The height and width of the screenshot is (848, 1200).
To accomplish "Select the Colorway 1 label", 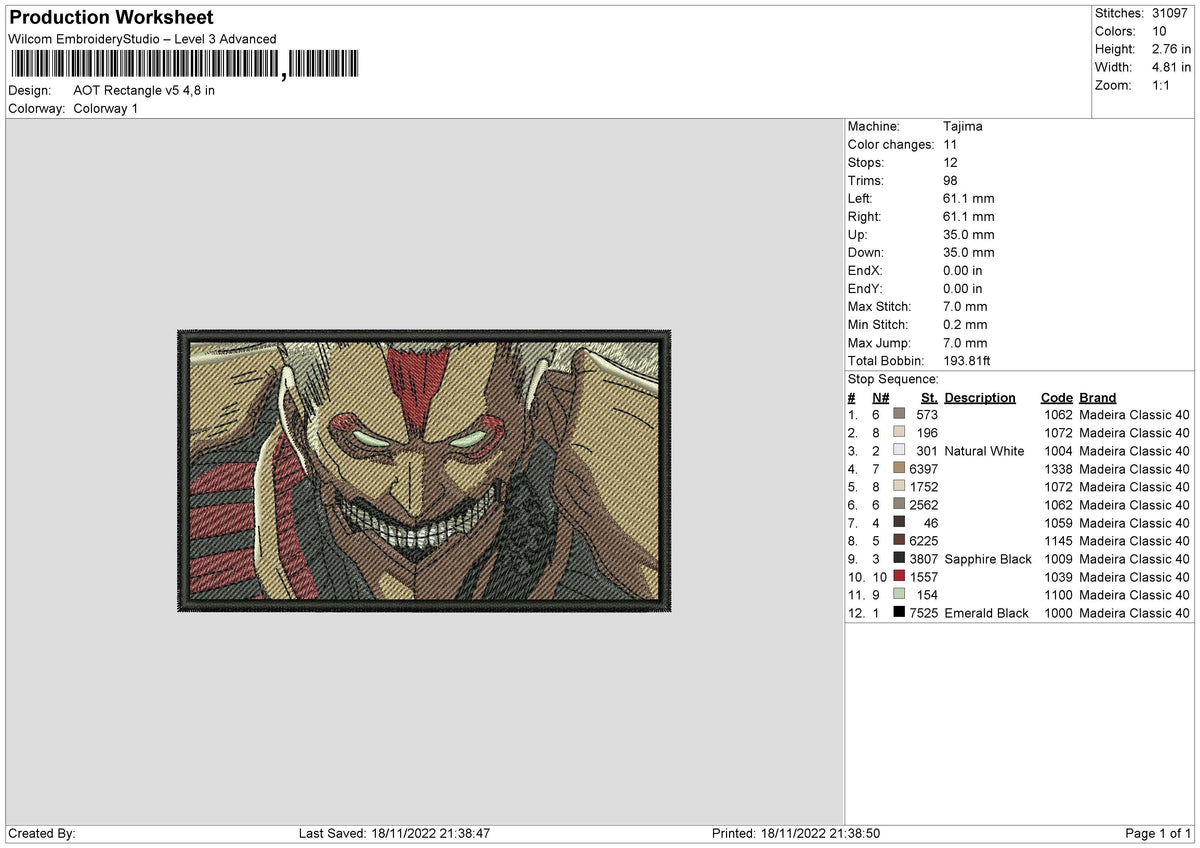I will tap(105, 108).
